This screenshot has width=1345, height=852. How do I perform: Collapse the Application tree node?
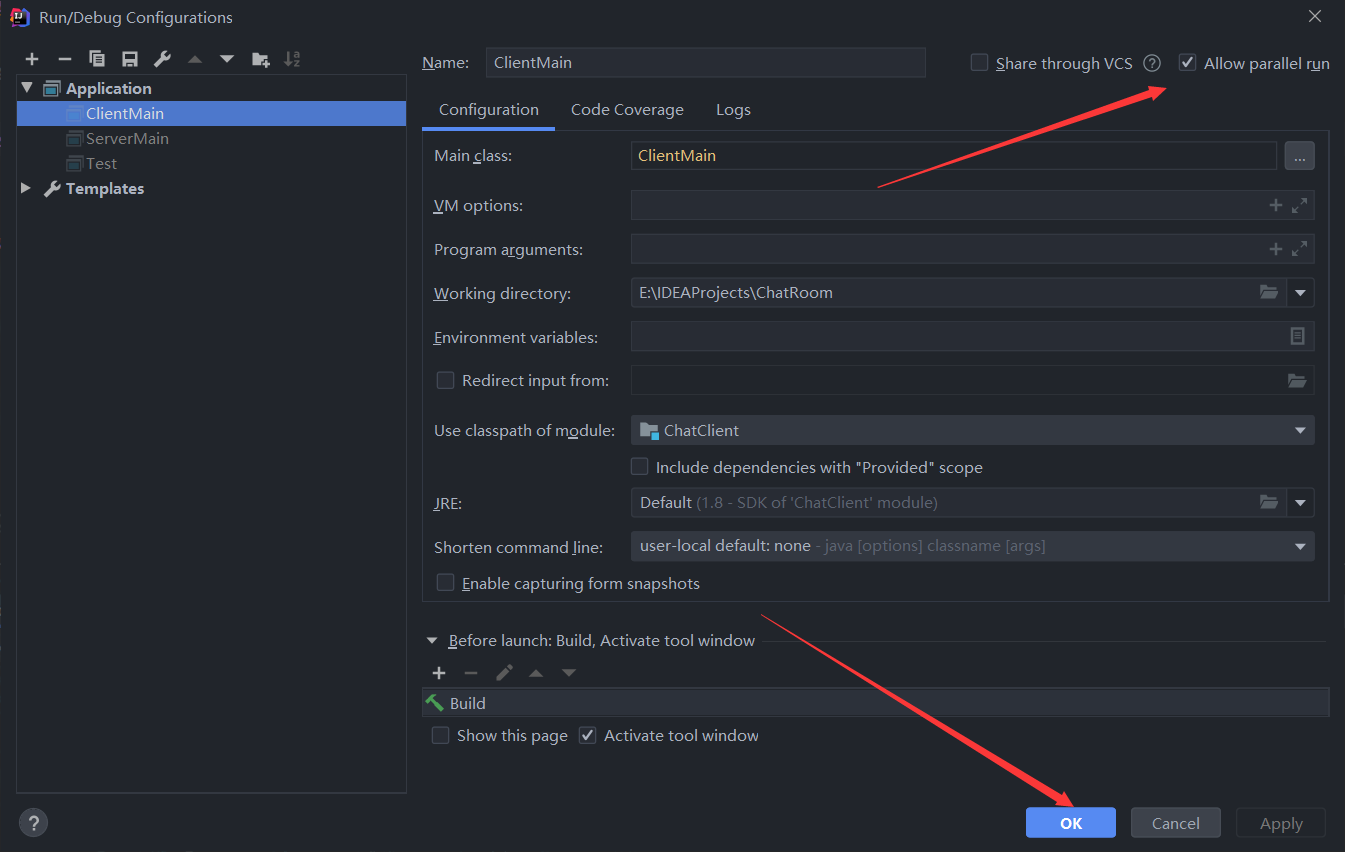click(x=27, y=88)
